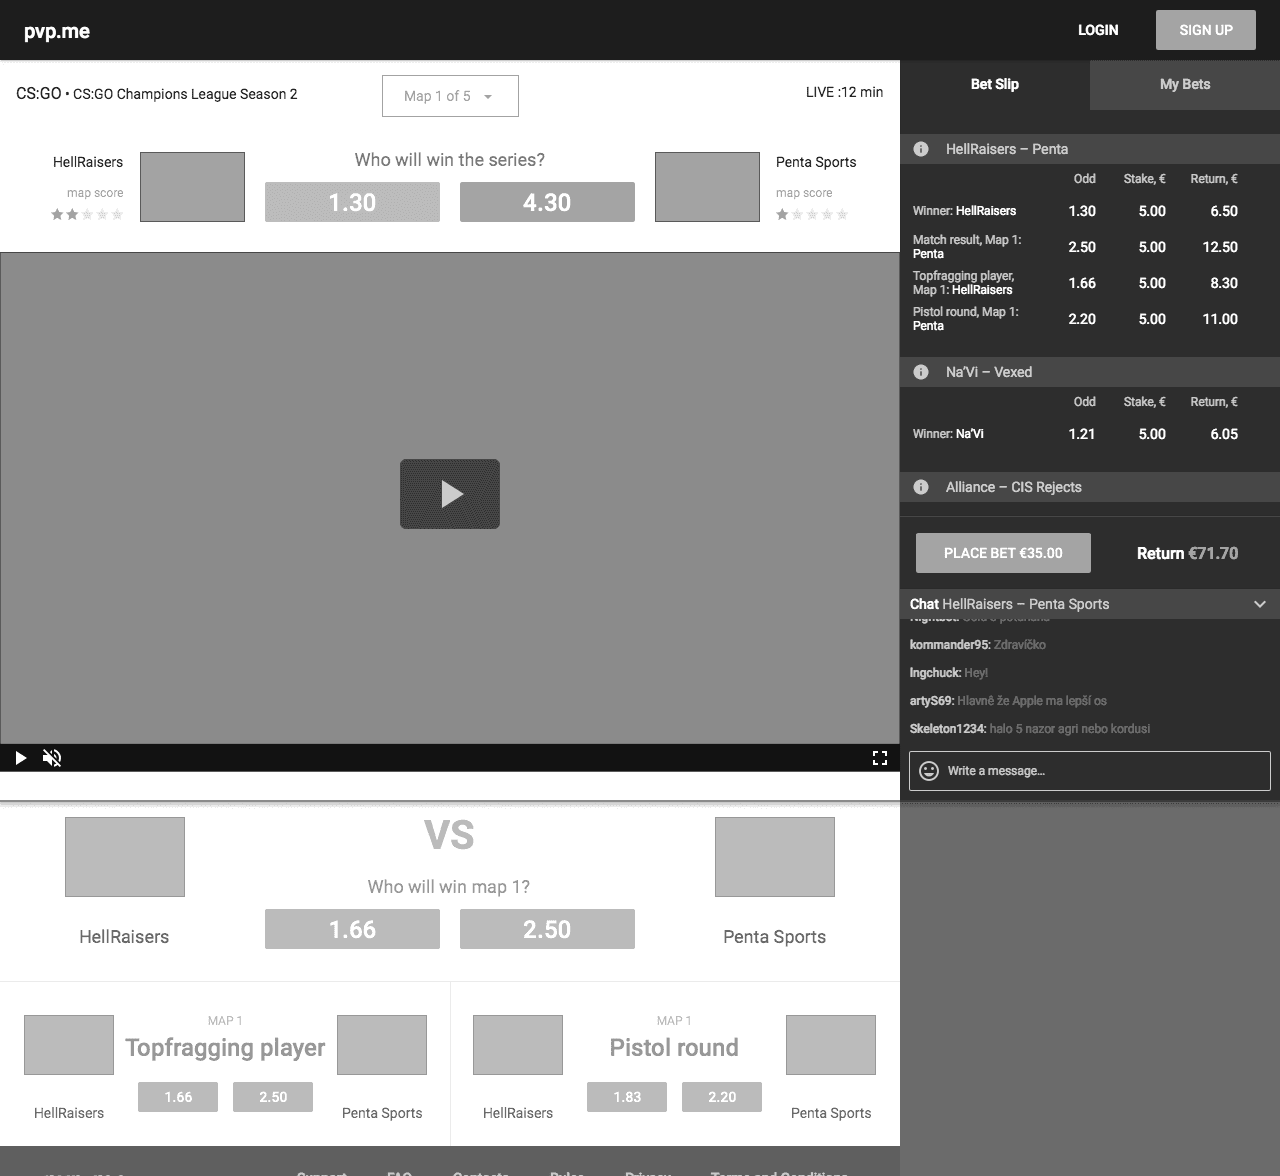This screenshot has height=1176, width=1280.
Task: Click HellRaisers thumbnail in Topfragging player card
Action: tap(69, 1045)
